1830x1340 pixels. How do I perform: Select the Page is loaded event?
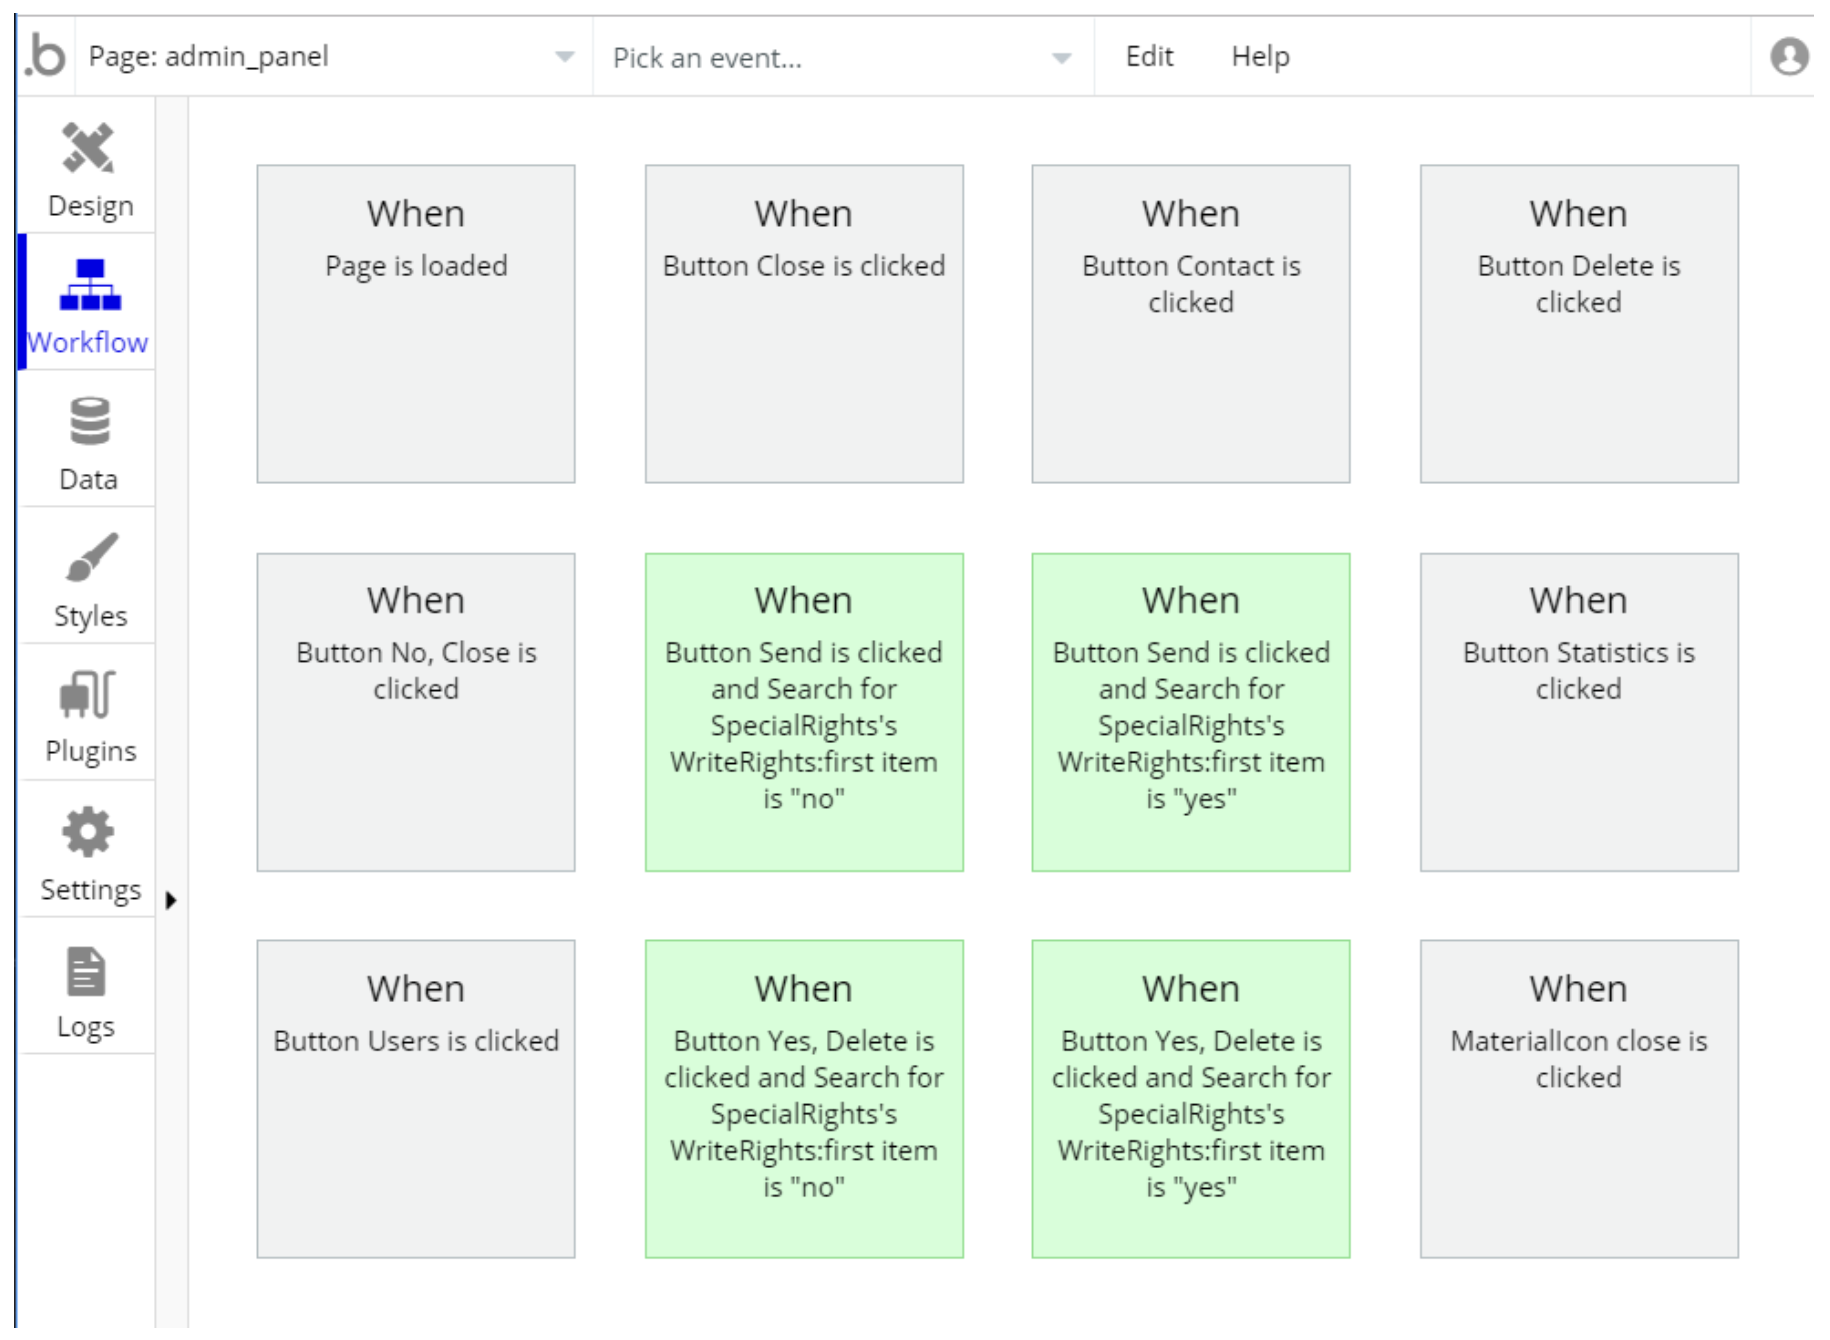pyautogui.click(x=416, y=324)
